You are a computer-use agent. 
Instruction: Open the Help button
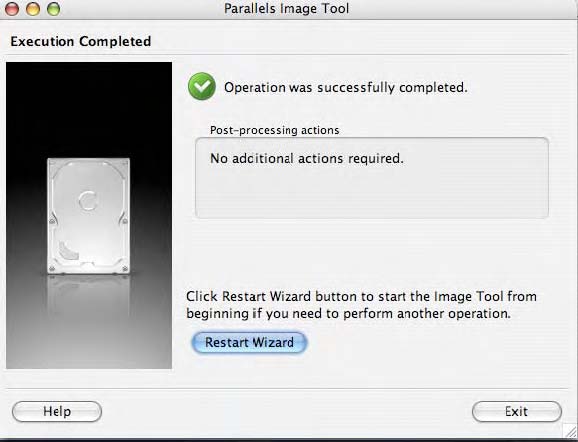[57, 411]
